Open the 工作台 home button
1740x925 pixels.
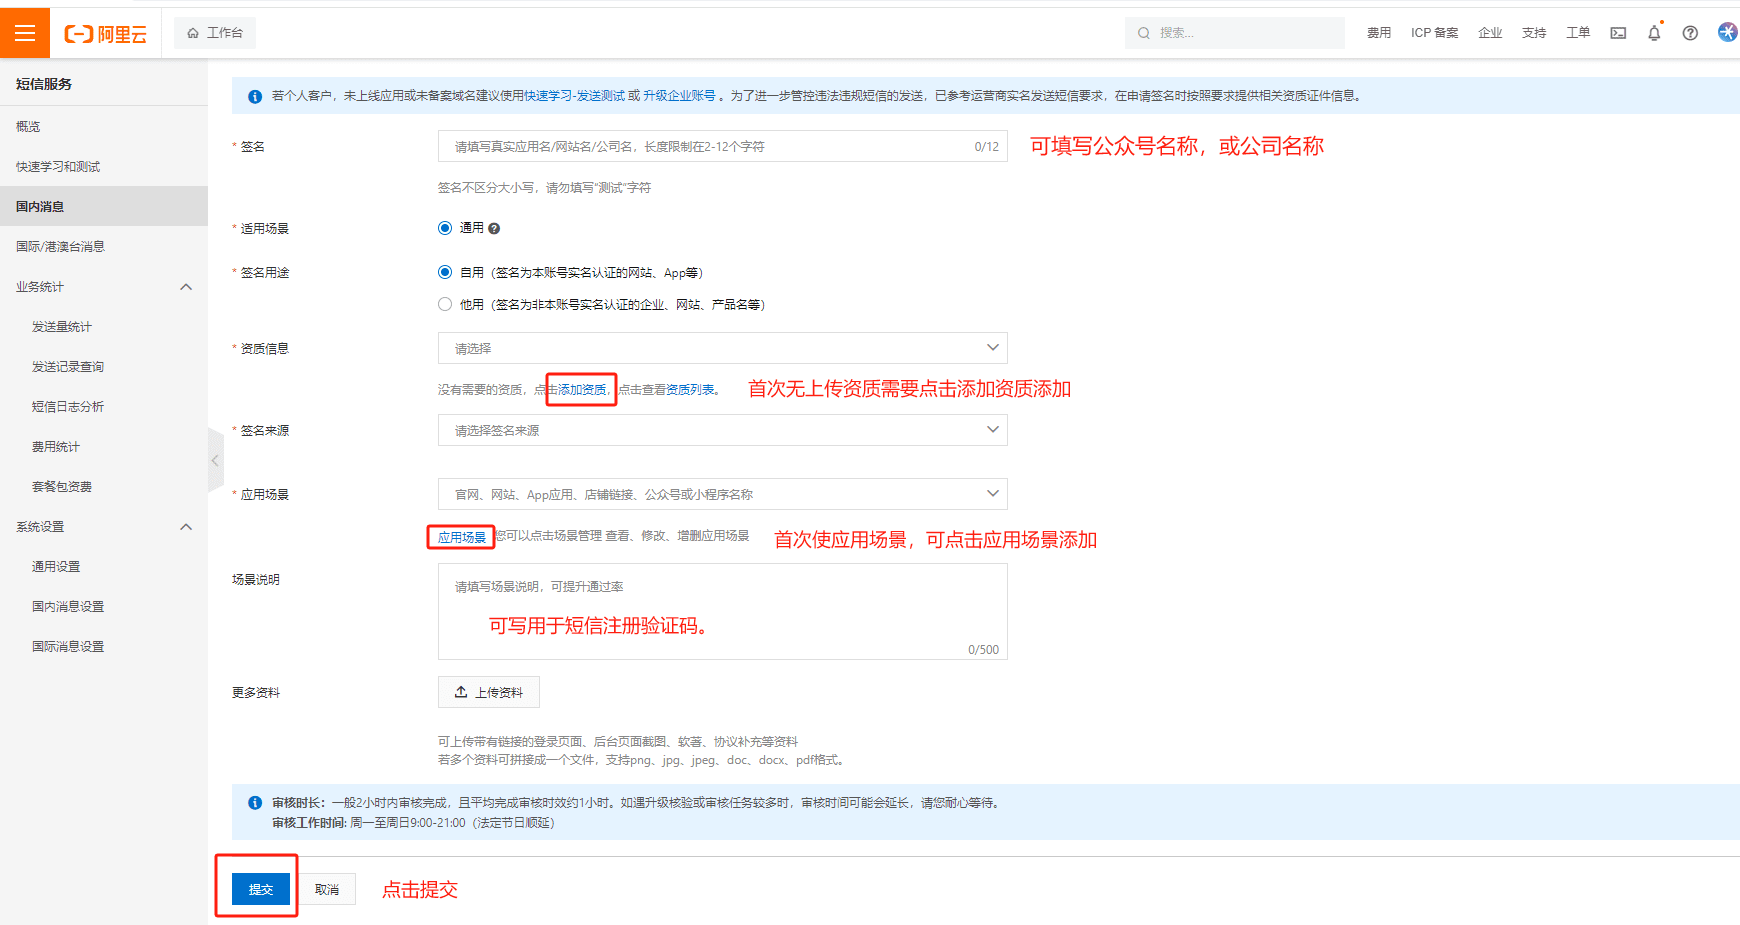click(215, 33)
